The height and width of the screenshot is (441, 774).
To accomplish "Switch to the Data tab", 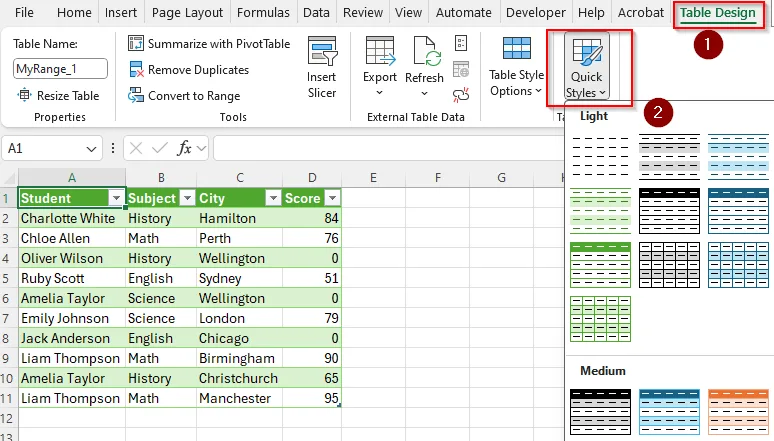I will [x=316, y=12].
